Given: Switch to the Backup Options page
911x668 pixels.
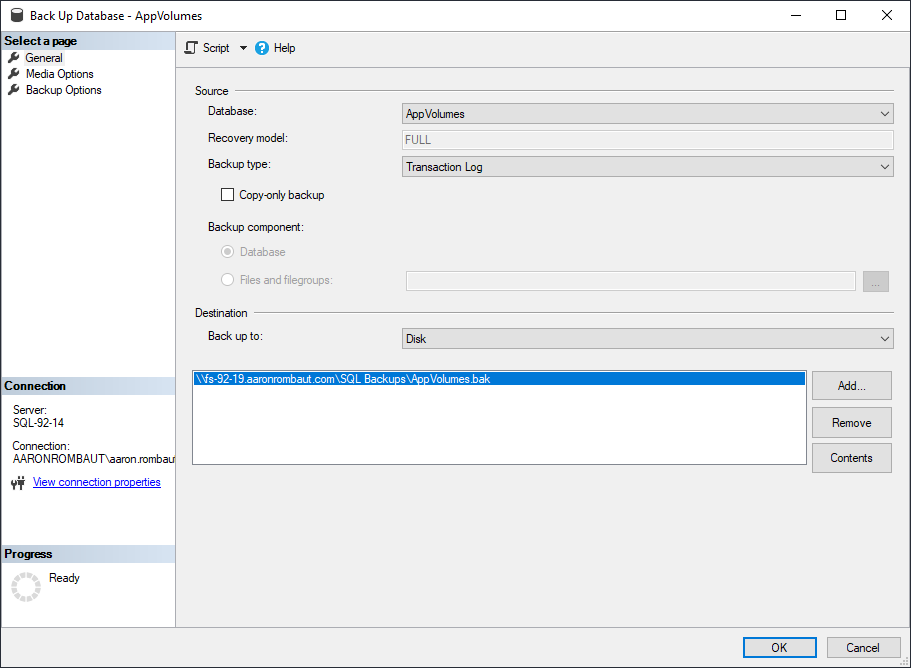Looking at the screenshot, I should click(63, 90).
